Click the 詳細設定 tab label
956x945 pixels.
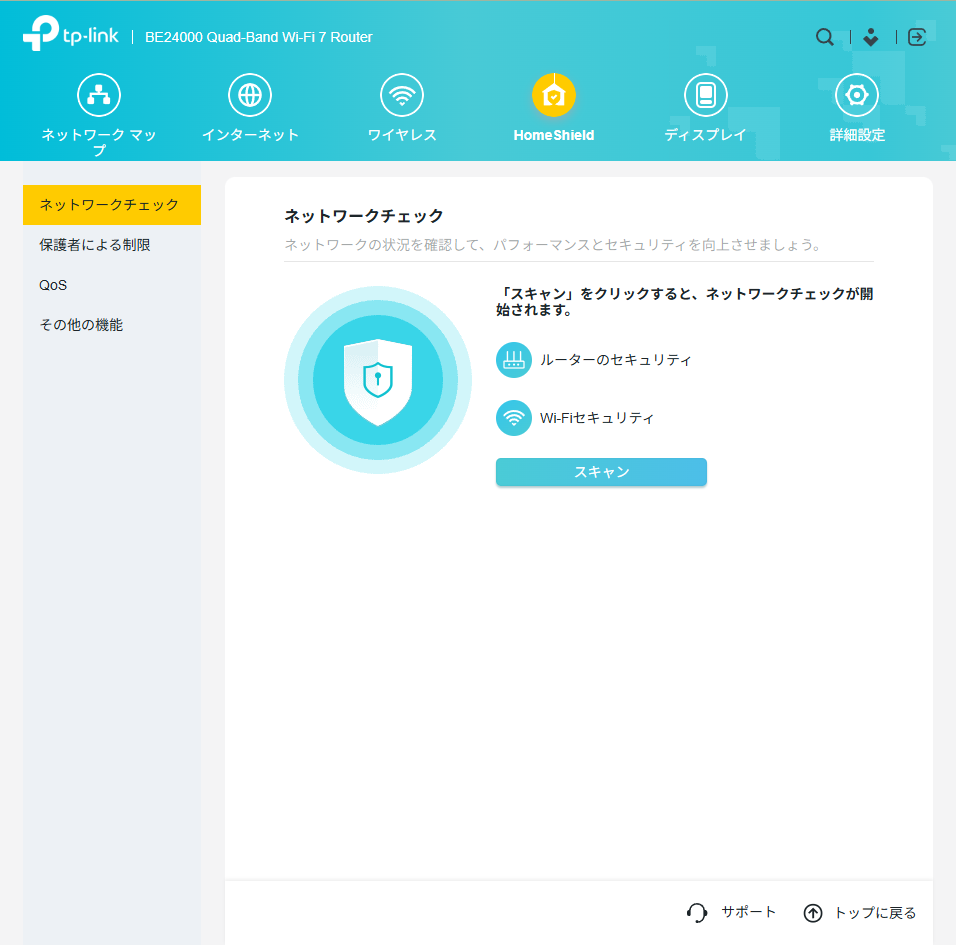click(x=857, y=135)
